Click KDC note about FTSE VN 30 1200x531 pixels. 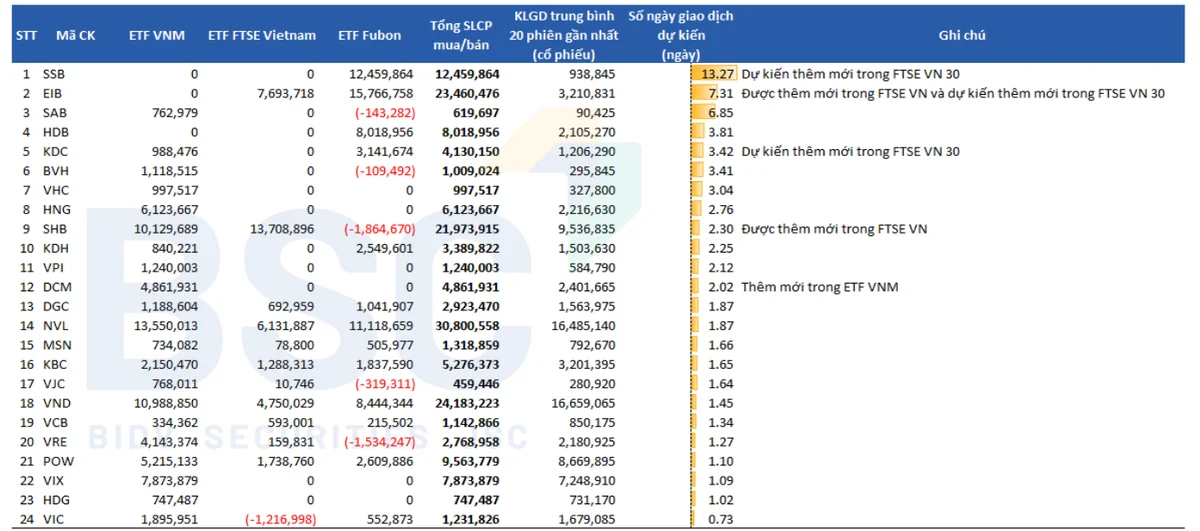(x=851, y=152)
